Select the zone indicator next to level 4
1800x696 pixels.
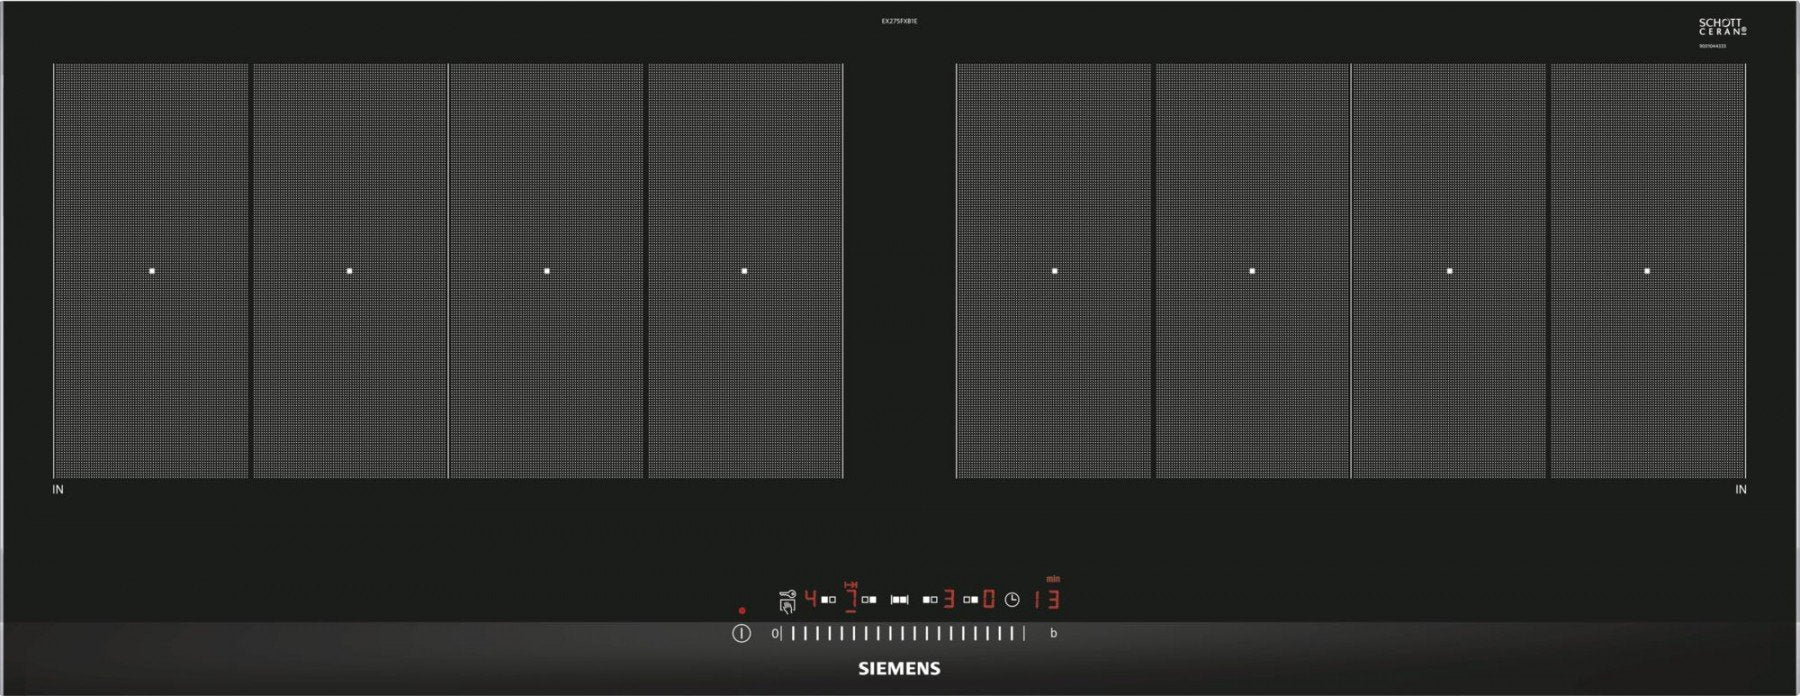tap(828, 600)
